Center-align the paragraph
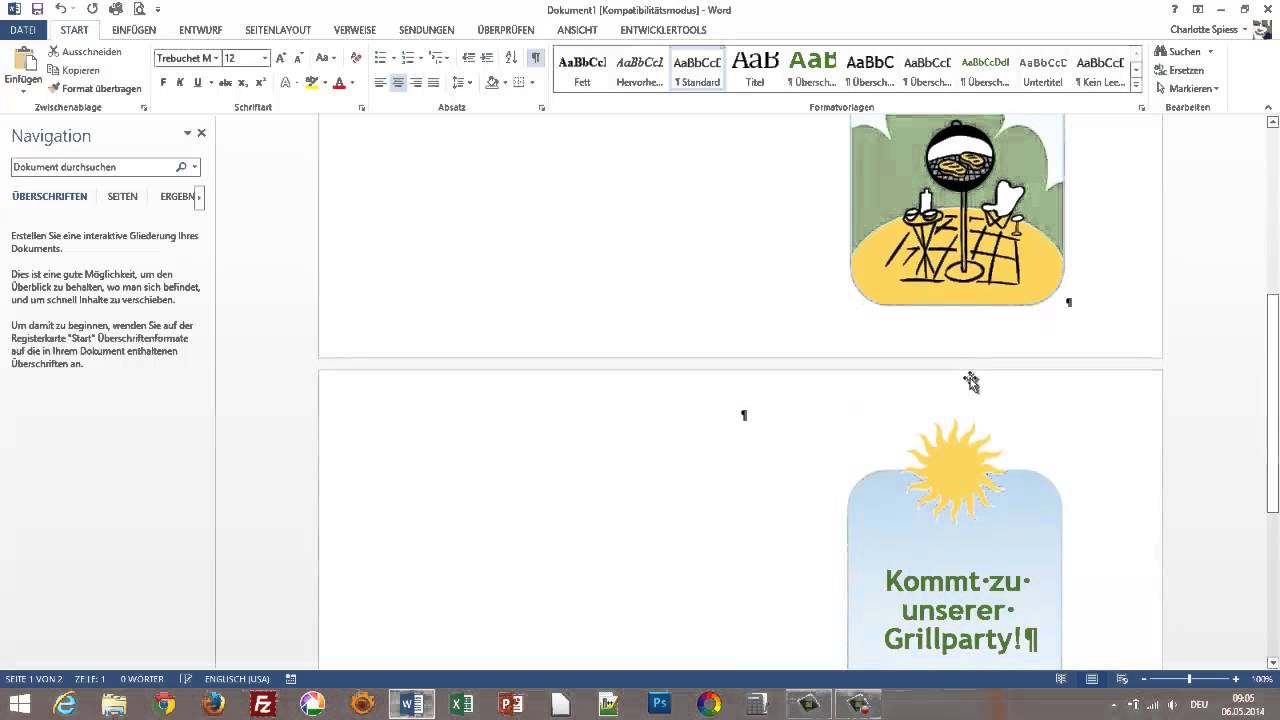 [398, 83]
